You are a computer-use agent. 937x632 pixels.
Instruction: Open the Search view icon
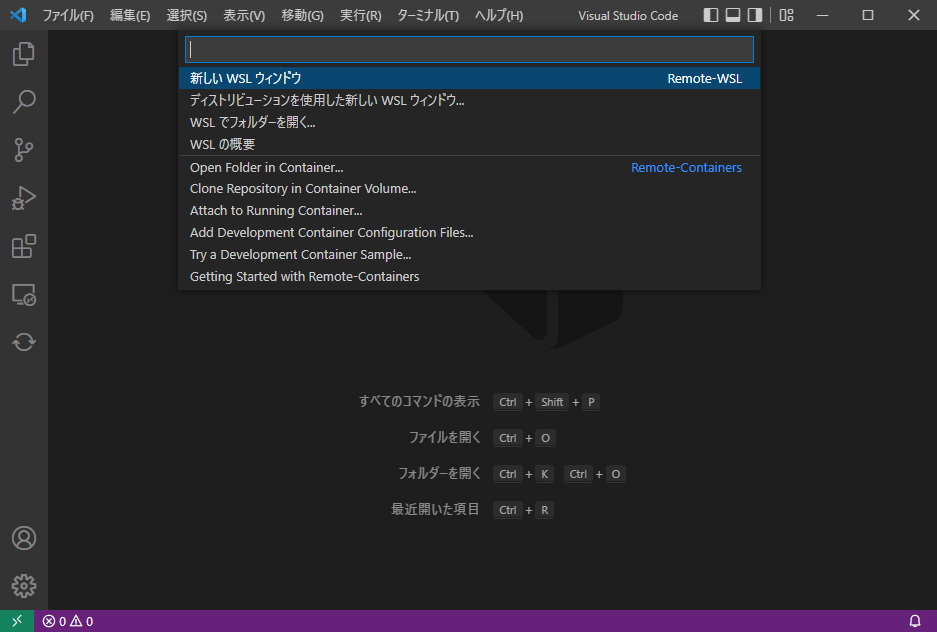pos(24,102)
